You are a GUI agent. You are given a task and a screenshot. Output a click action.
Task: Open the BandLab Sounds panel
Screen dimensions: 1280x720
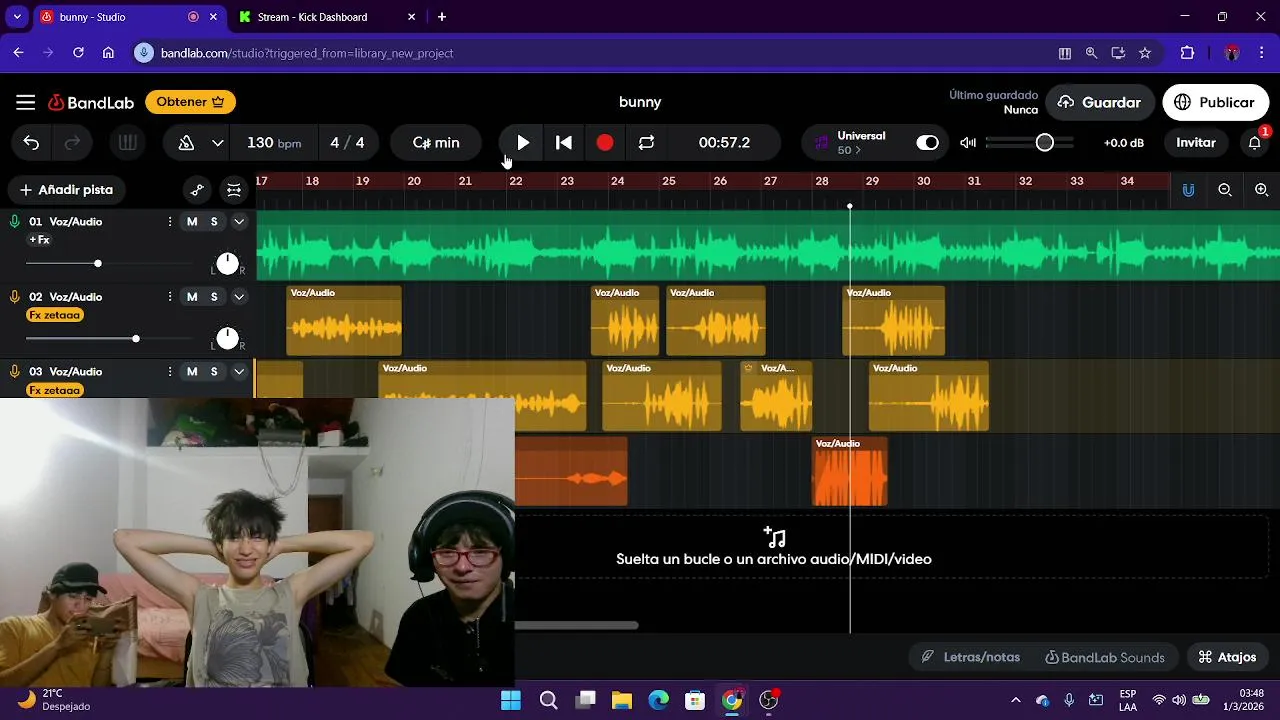click(1104, 657)
